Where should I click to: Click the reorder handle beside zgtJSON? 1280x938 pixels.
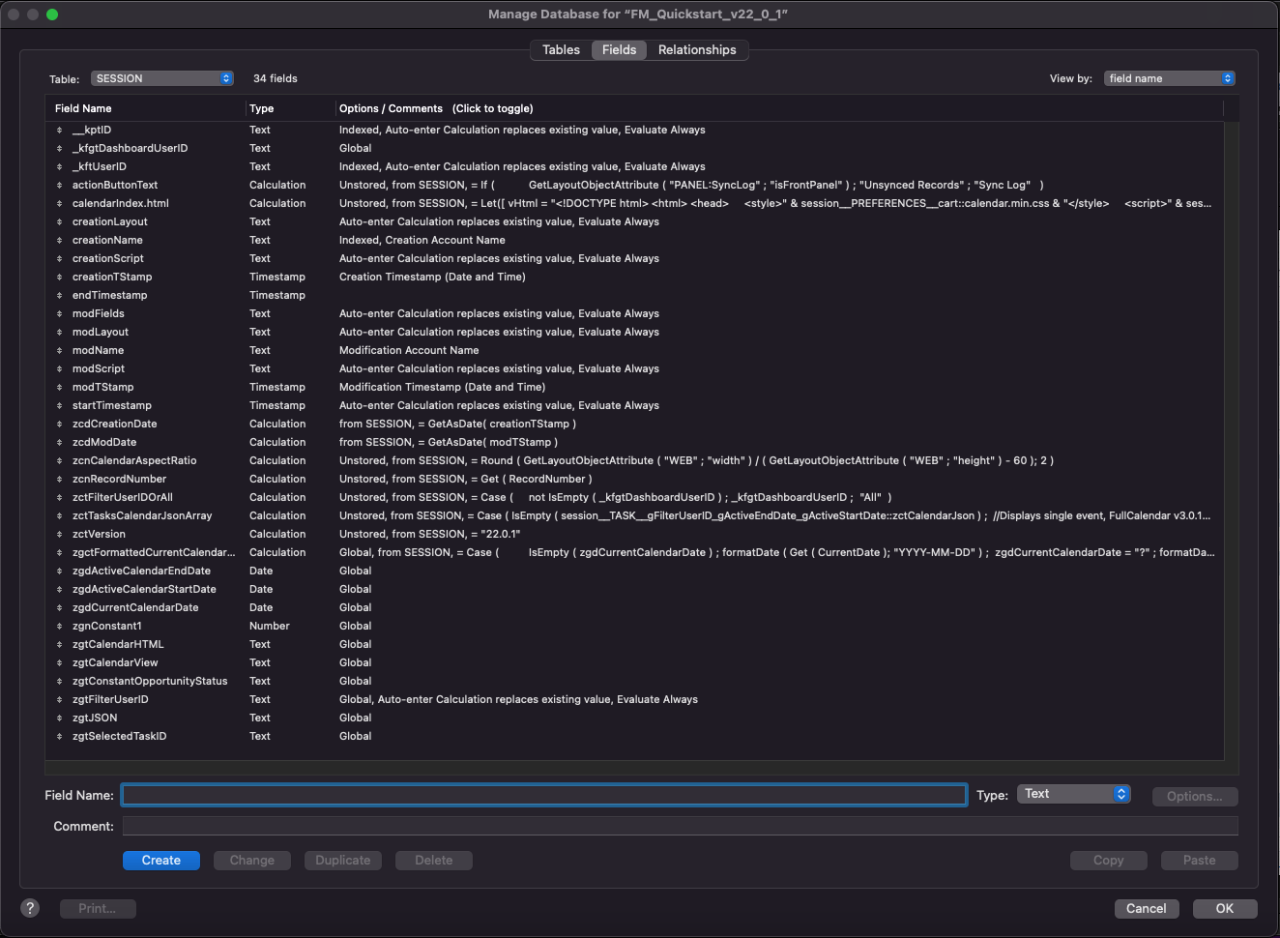(x=60, y=717)
